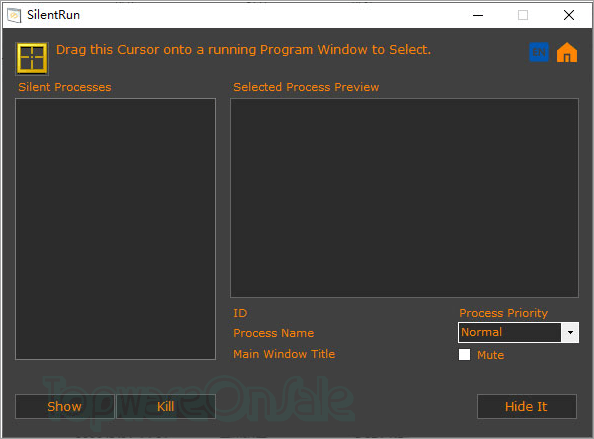Minimize the SilentRun window
This screenshot has width=594, height=439.
click(478, 15)
